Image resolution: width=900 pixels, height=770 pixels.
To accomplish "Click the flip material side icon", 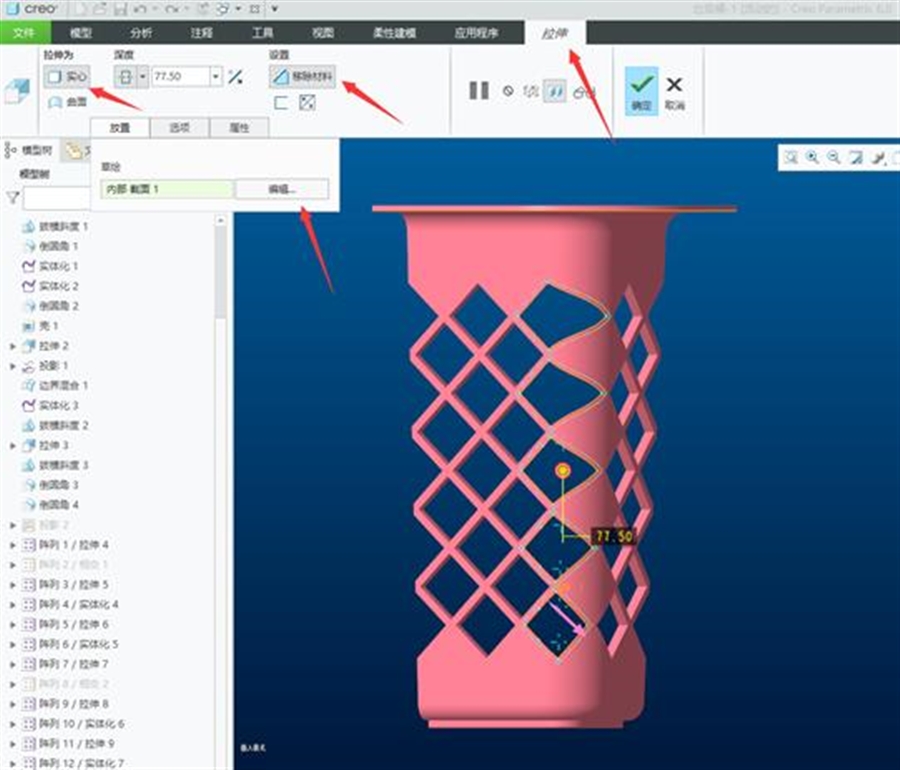I will pos(308,103).
